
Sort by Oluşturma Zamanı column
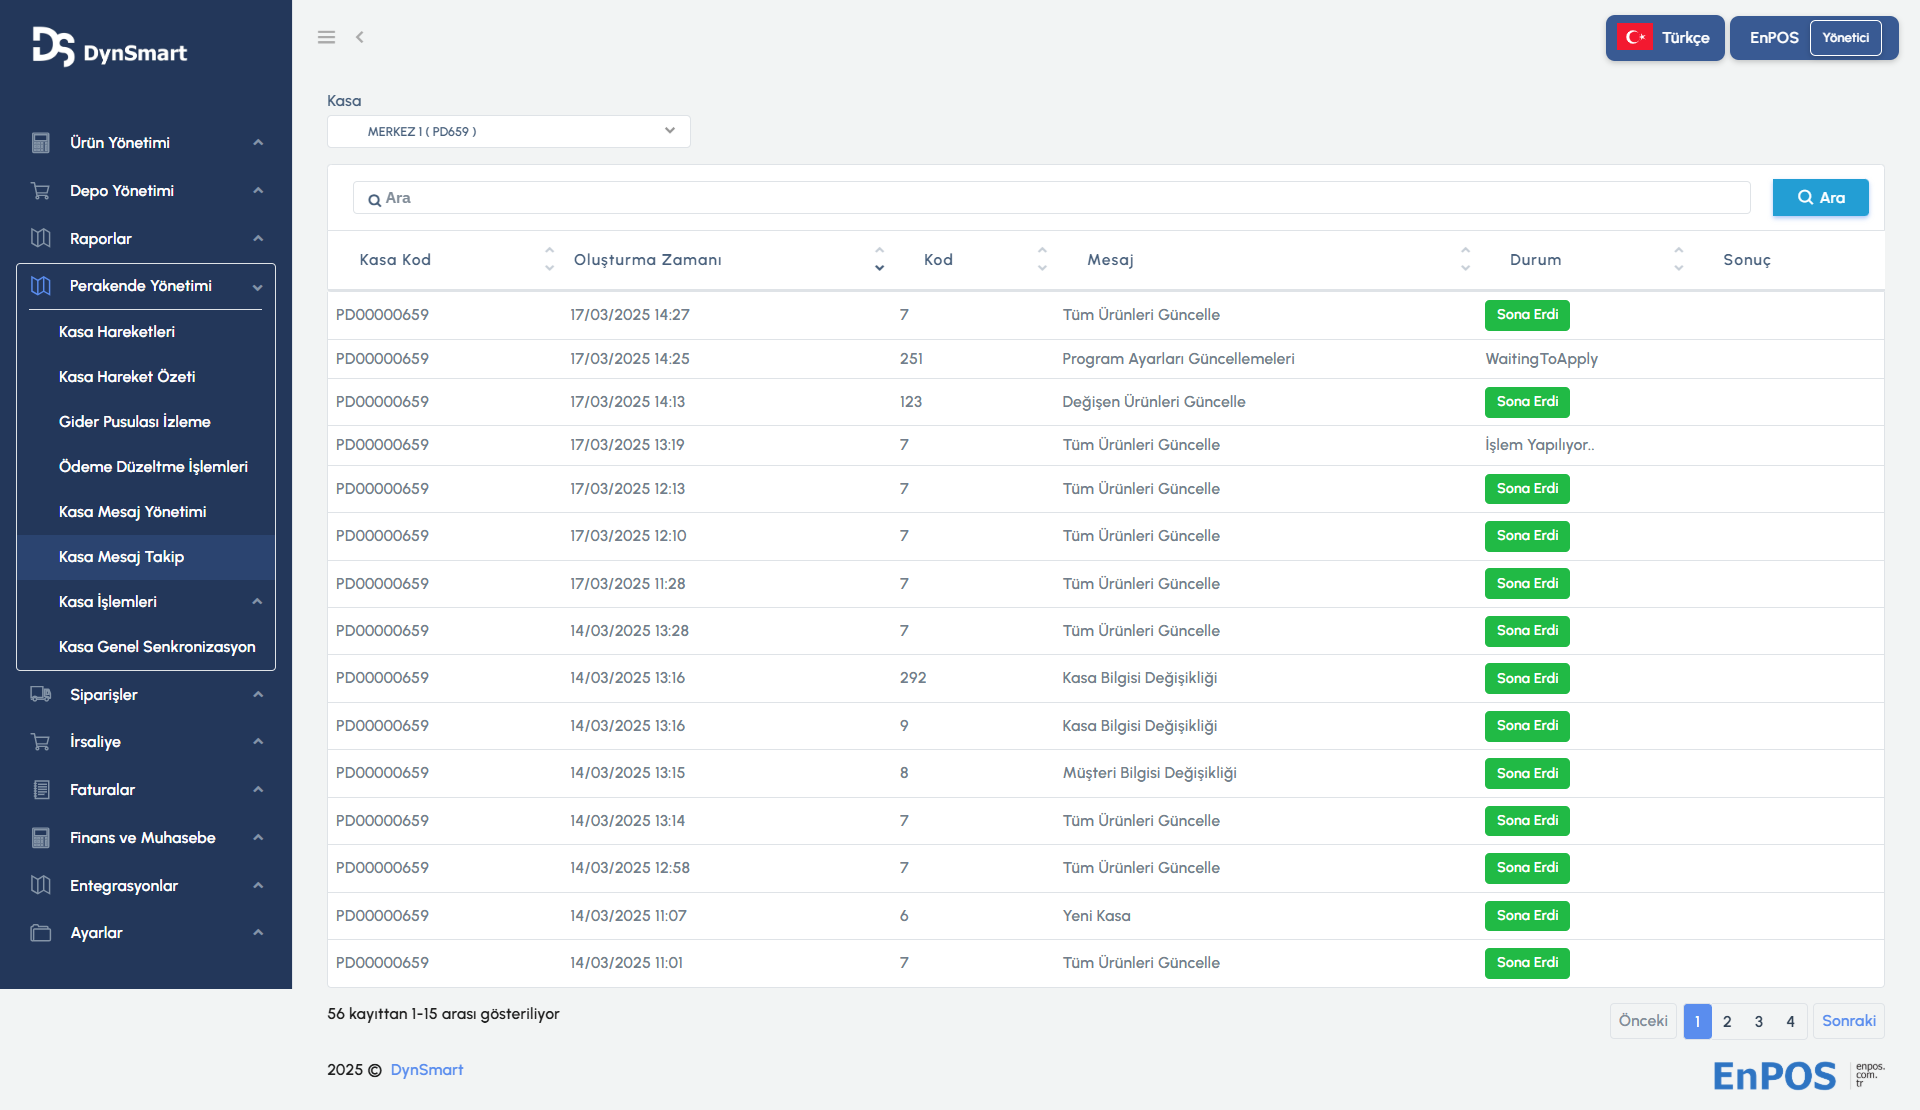pos(648,260)
